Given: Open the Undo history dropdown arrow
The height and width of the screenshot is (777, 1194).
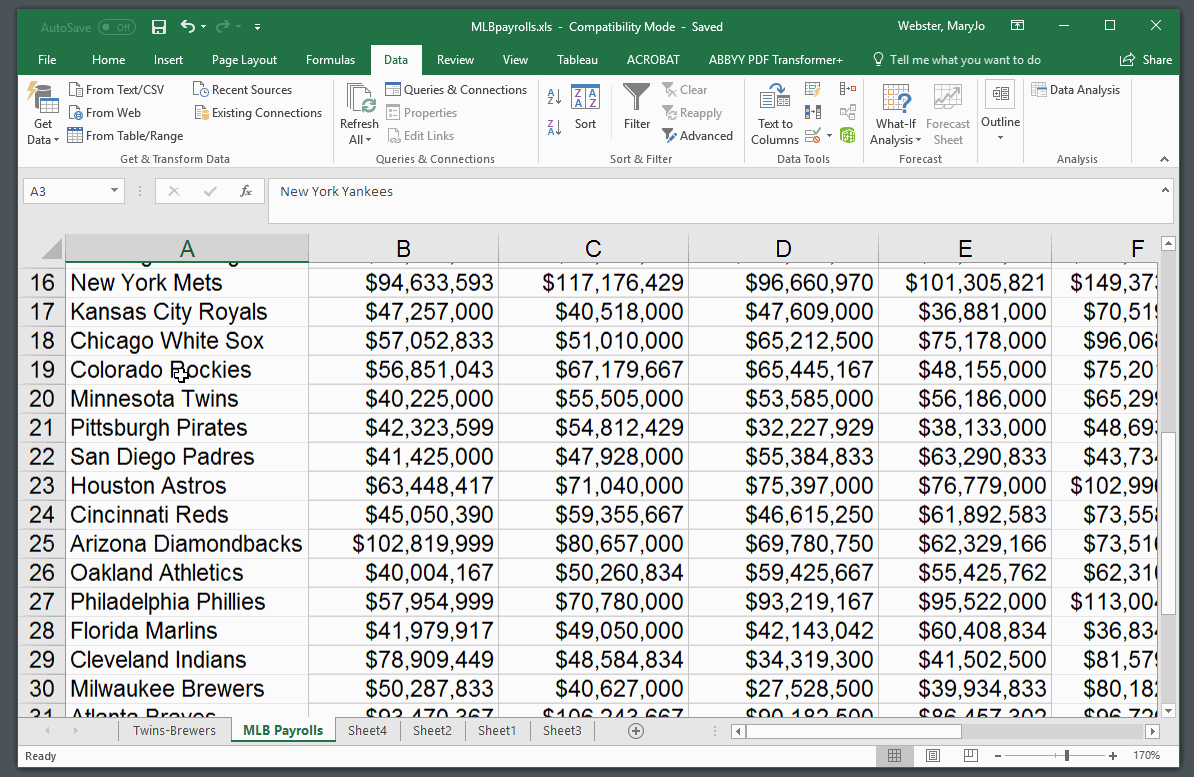Looking at the screenshot, I should (x=203, y=27).
